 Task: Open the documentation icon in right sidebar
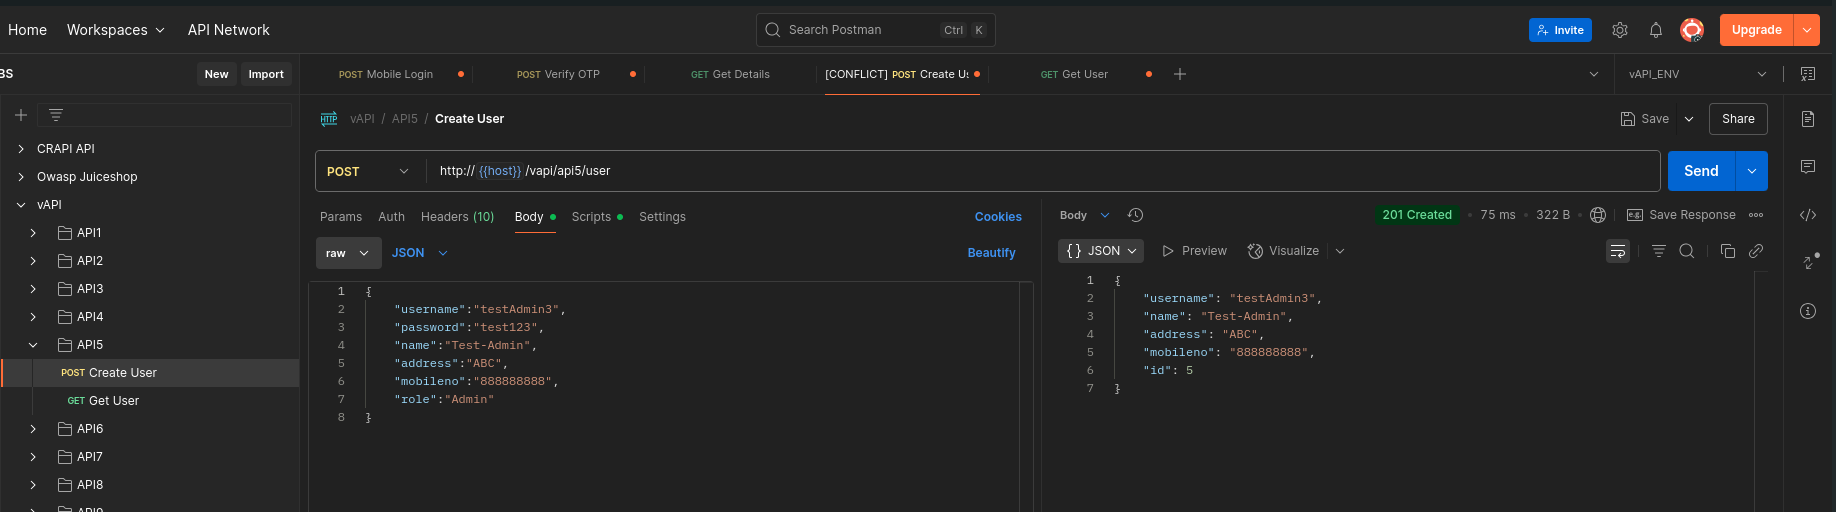[1808, 119]
